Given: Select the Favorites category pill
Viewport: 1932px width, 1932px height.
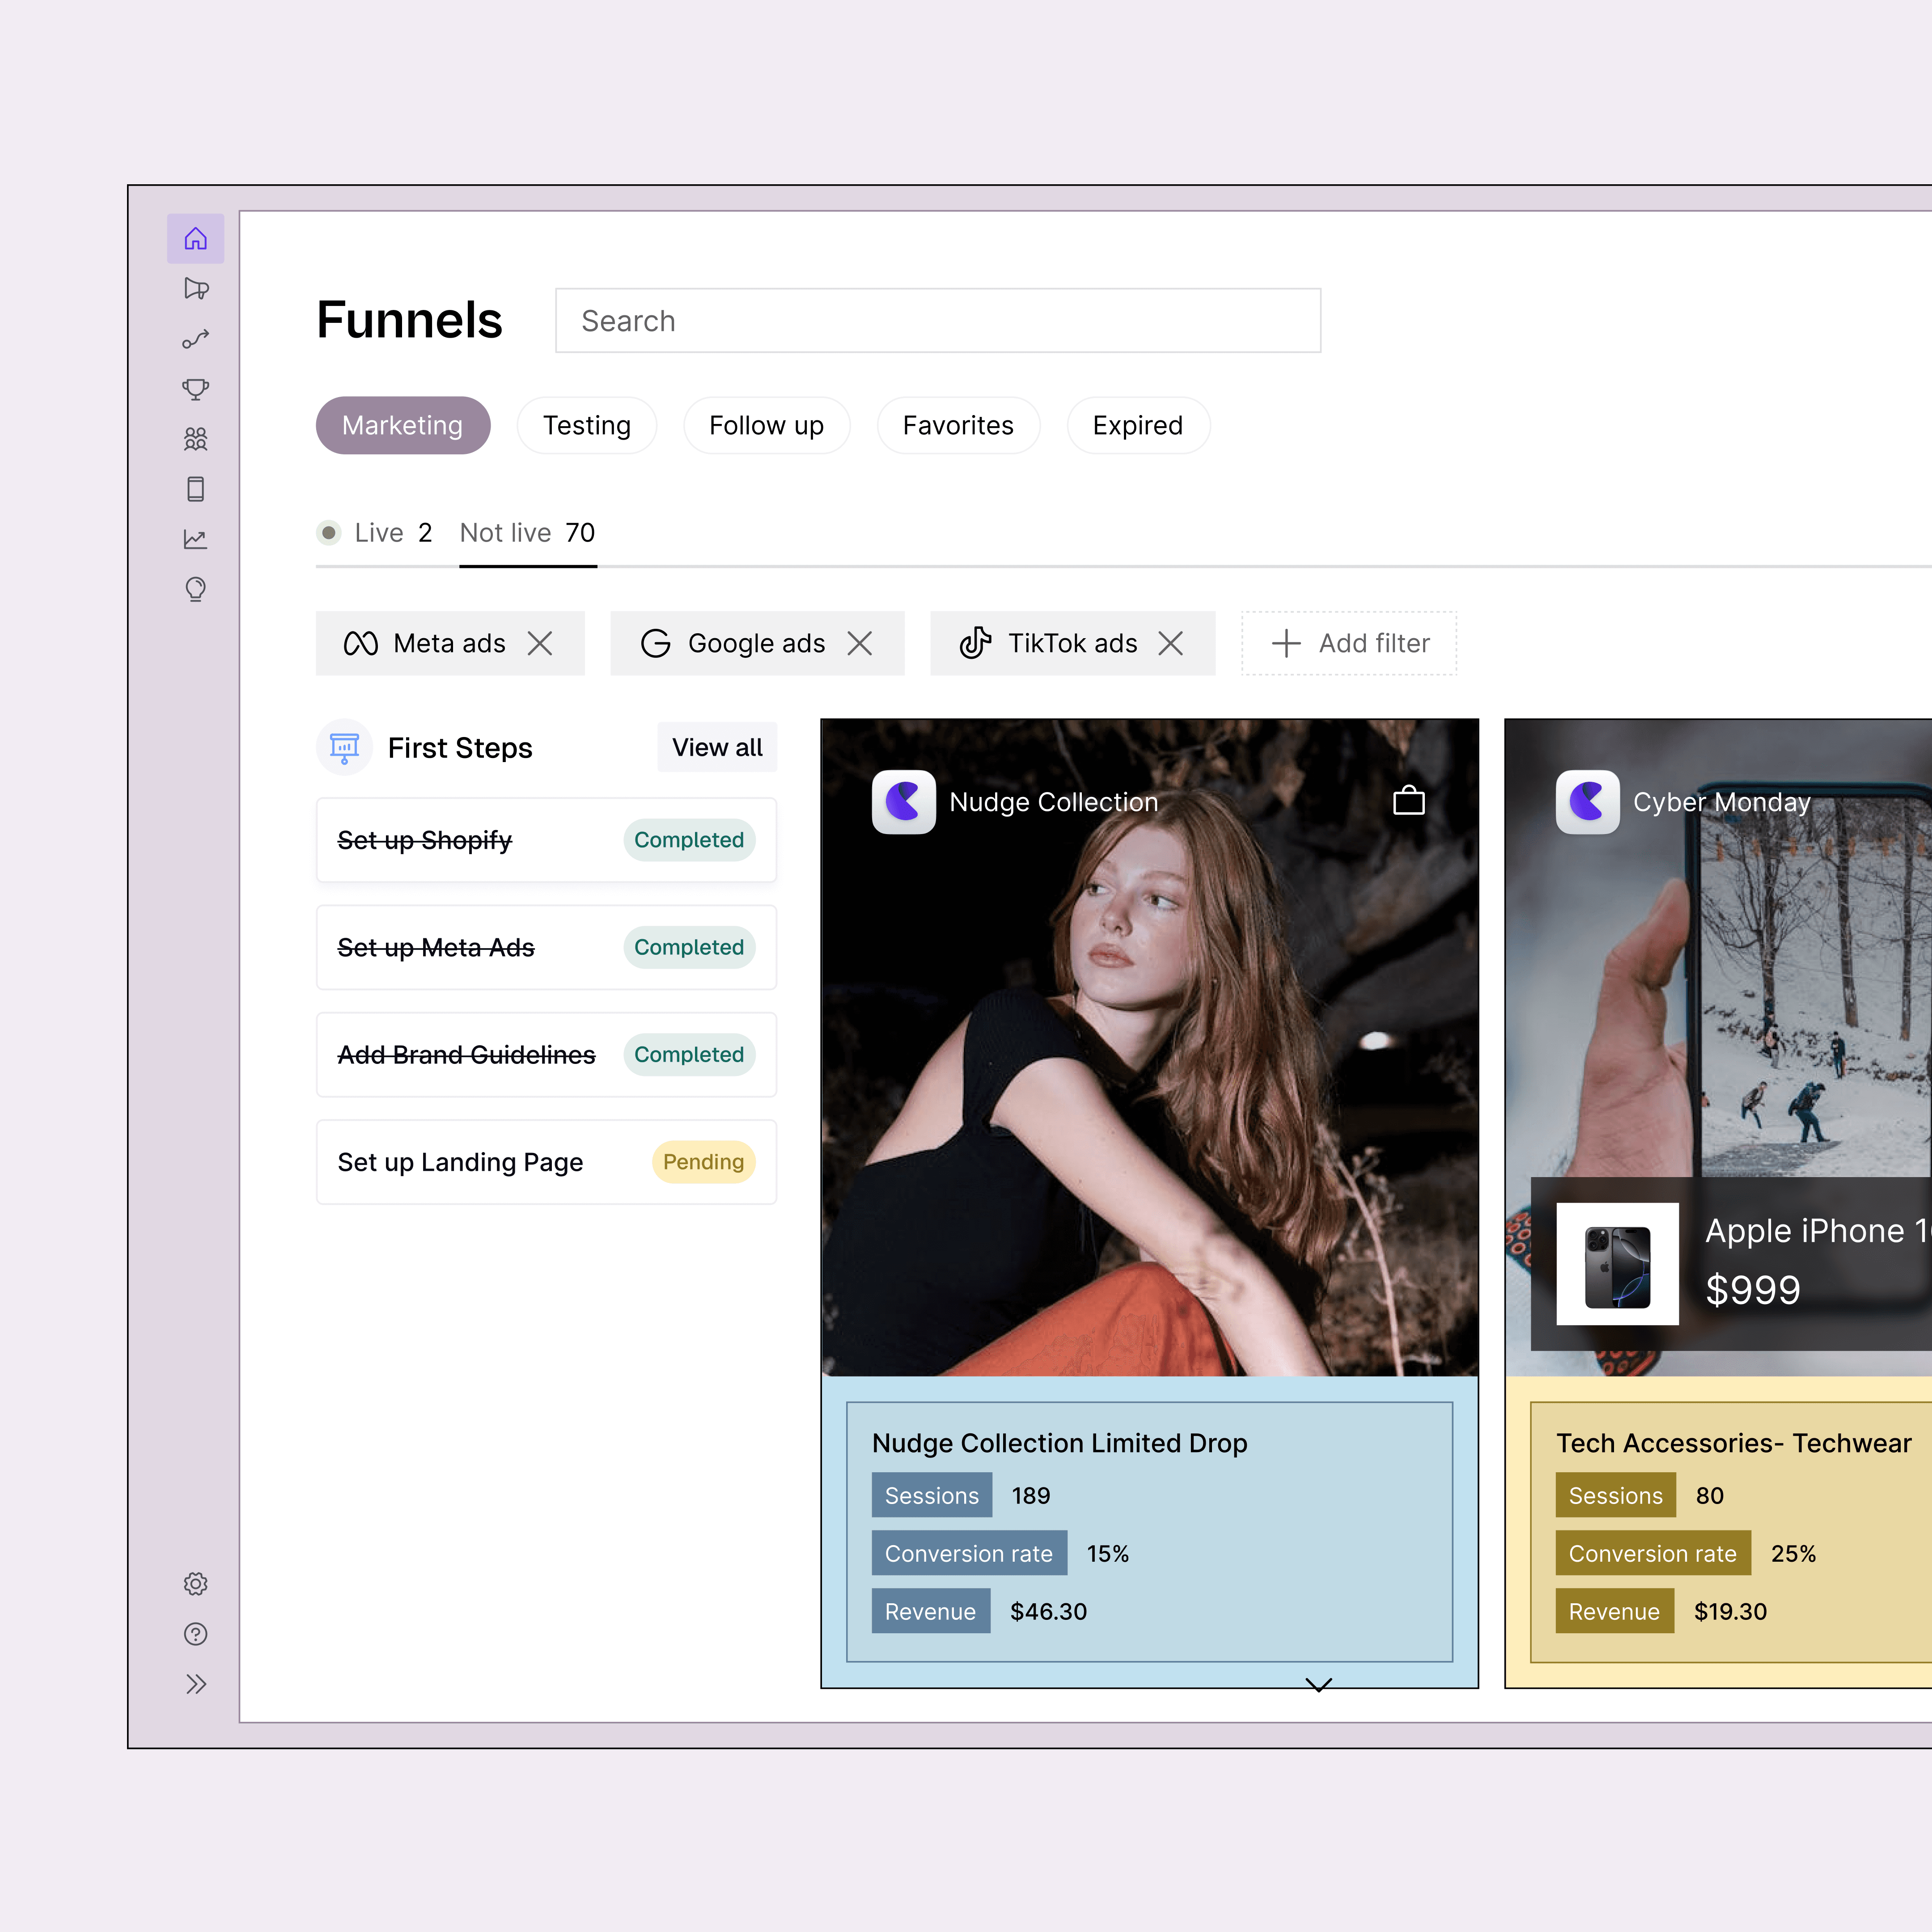Looking at the screenshot, I should pyautogui.click(x=958, y=426).
